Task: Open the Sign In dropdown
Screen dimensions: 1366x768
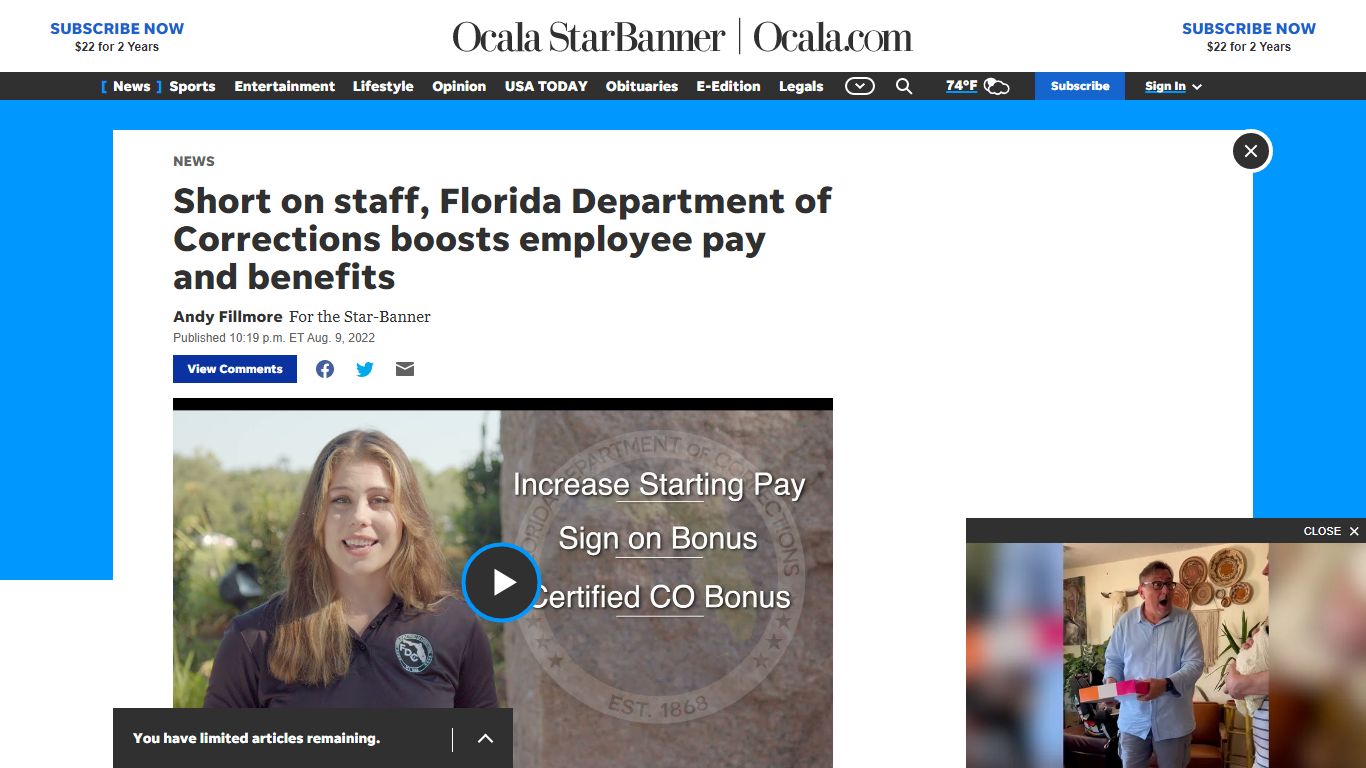Action: pyautogui.click(x=1173, y=86)
